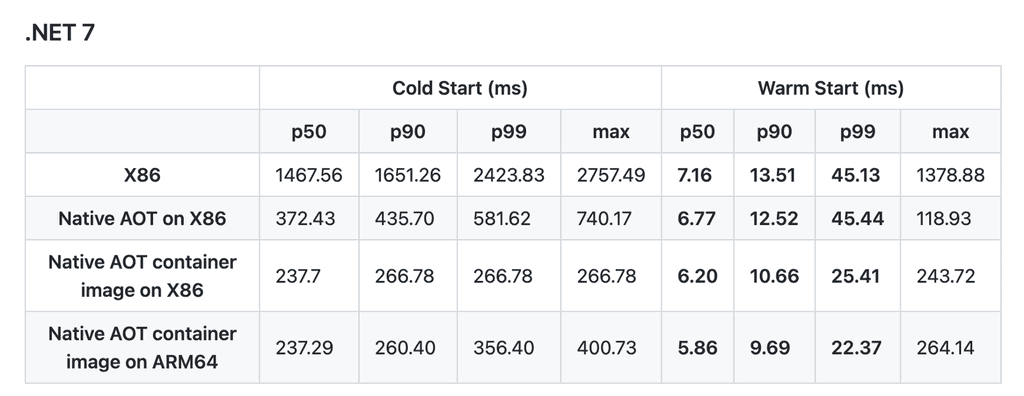The image size is (1024, 396).
Task: Click the warm start max value 1378.88
Action: click(x=950, y=175)
